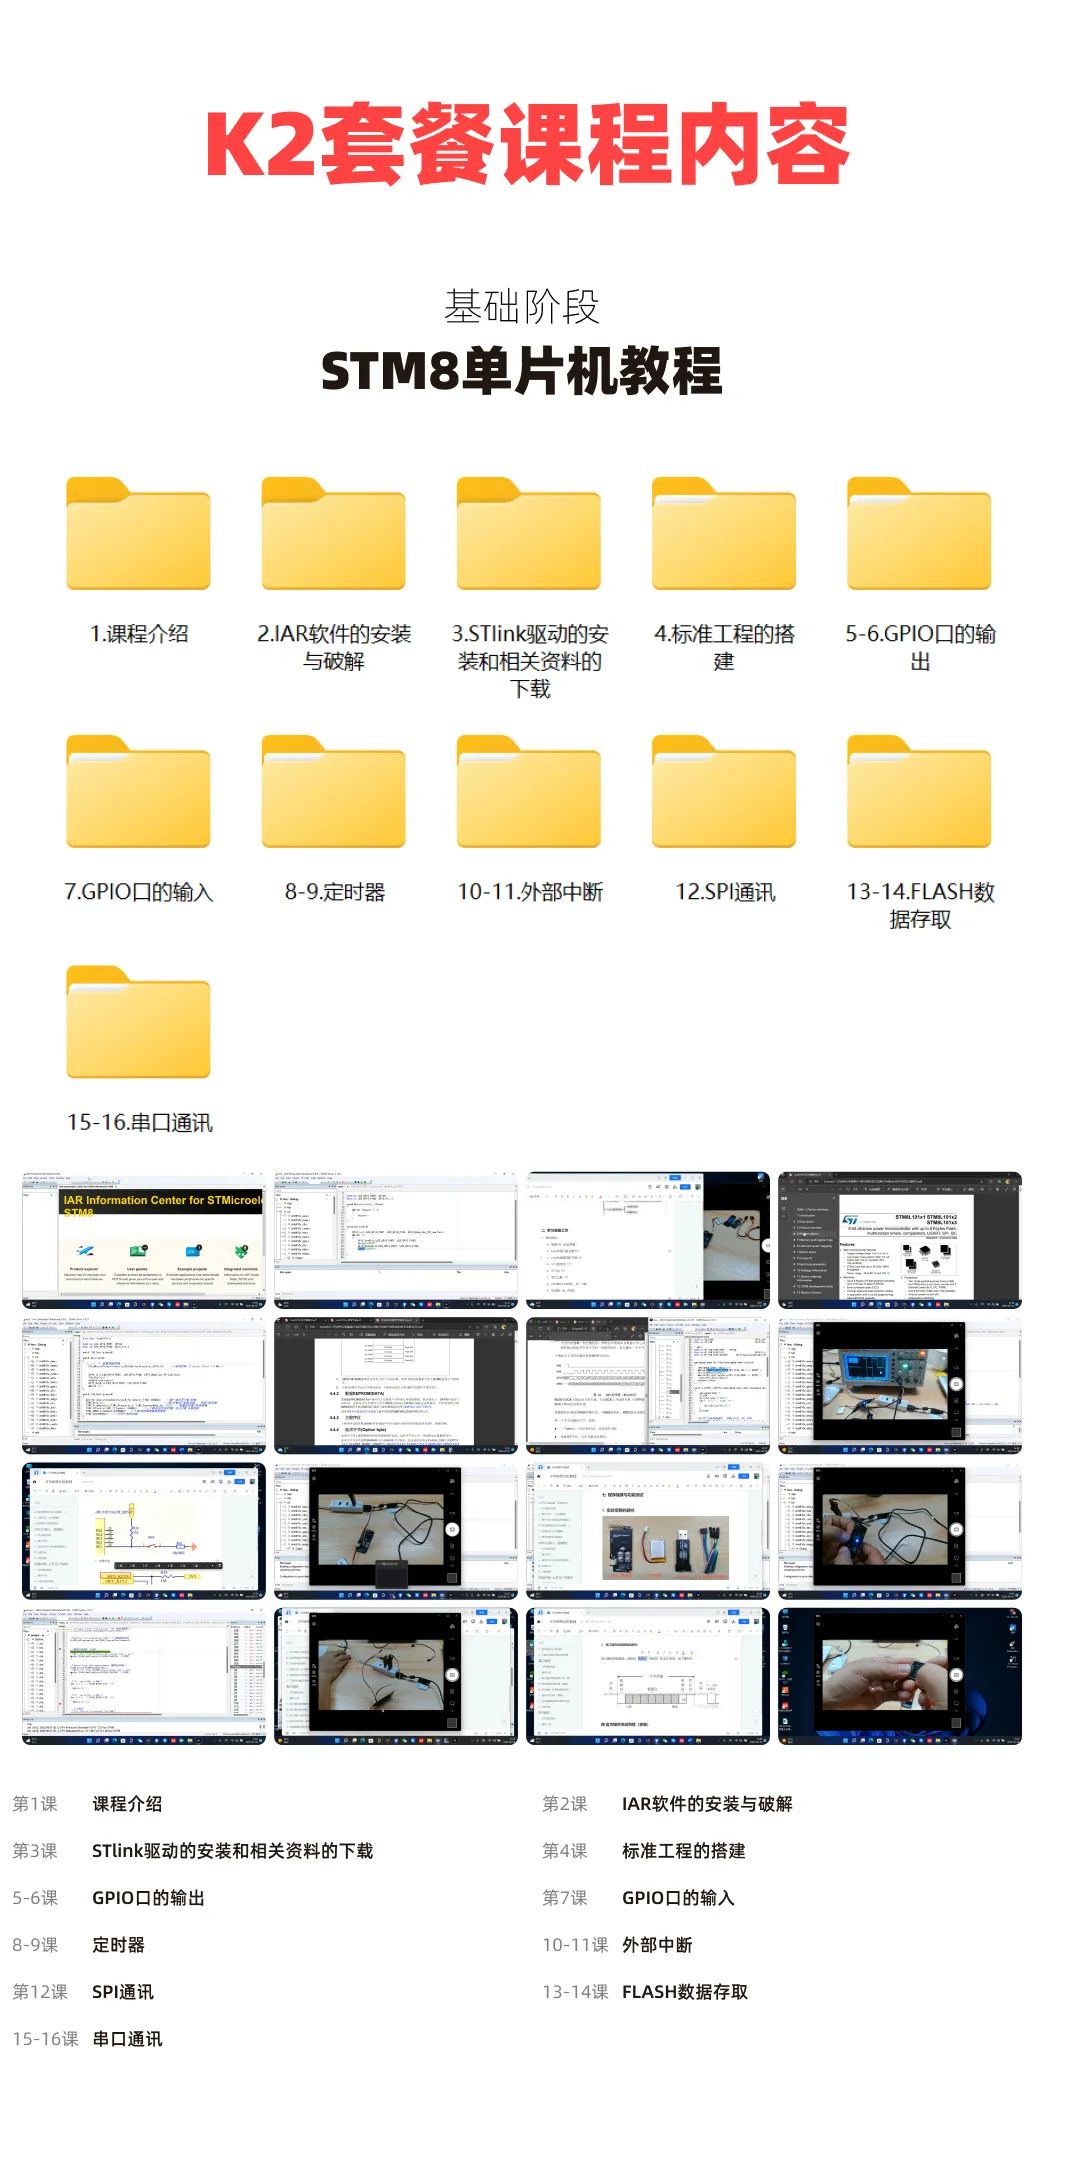
Task: Select the IAR Information Center thumbnail
Action: click(x=144, y=1239)
